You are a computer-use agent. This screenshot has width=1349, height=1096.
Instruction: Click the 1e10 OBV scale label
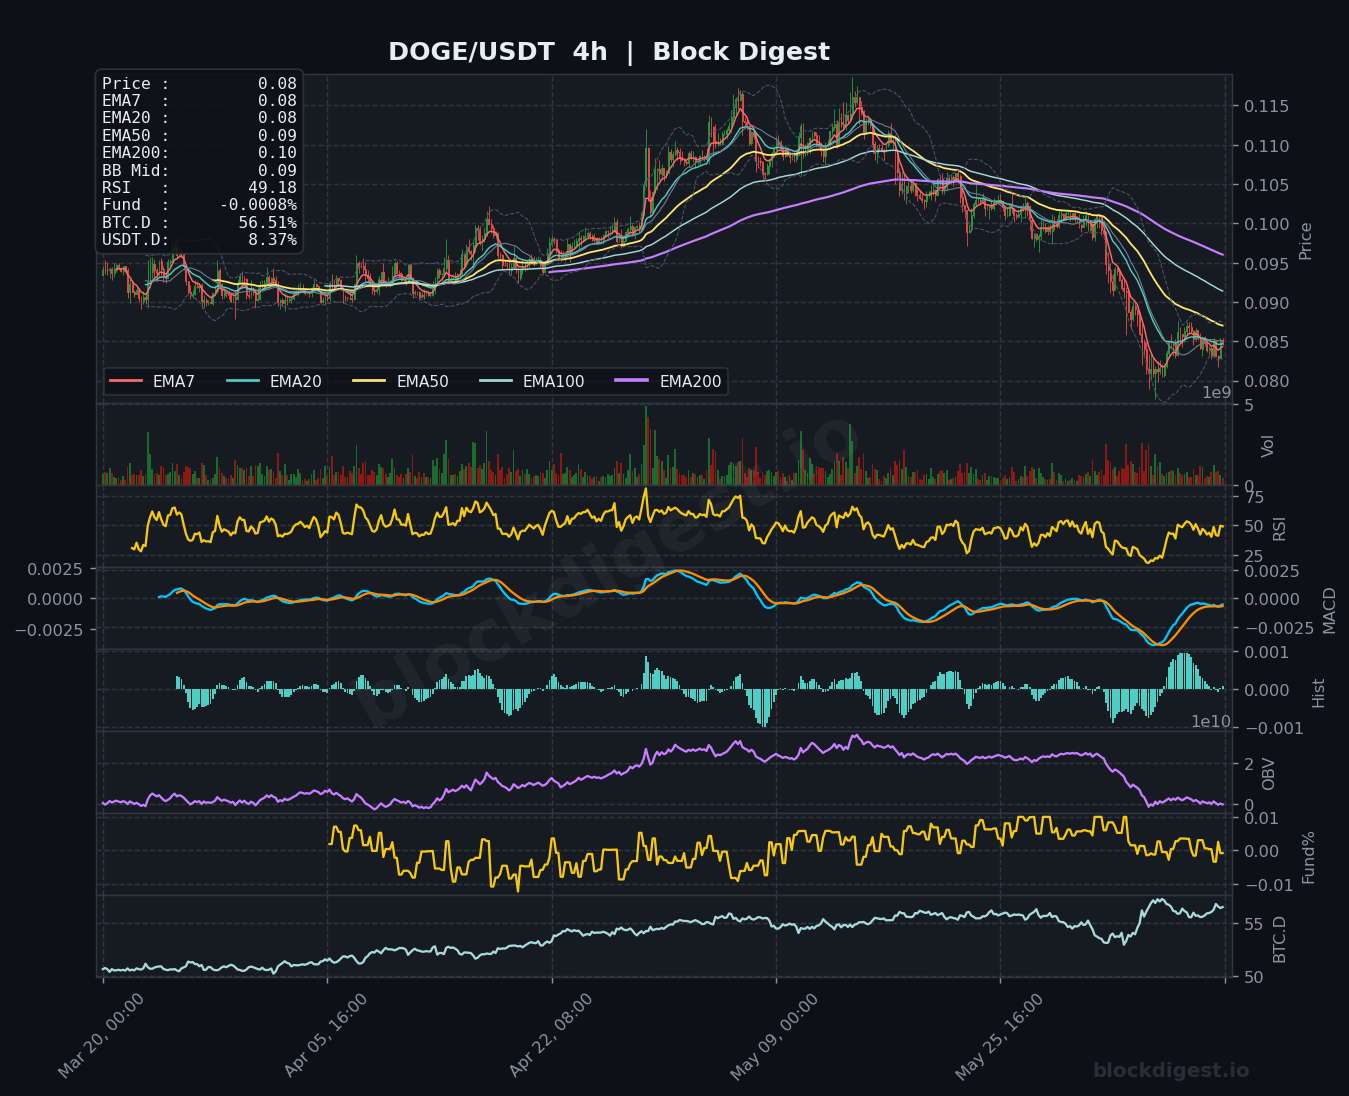(1210, 722)
